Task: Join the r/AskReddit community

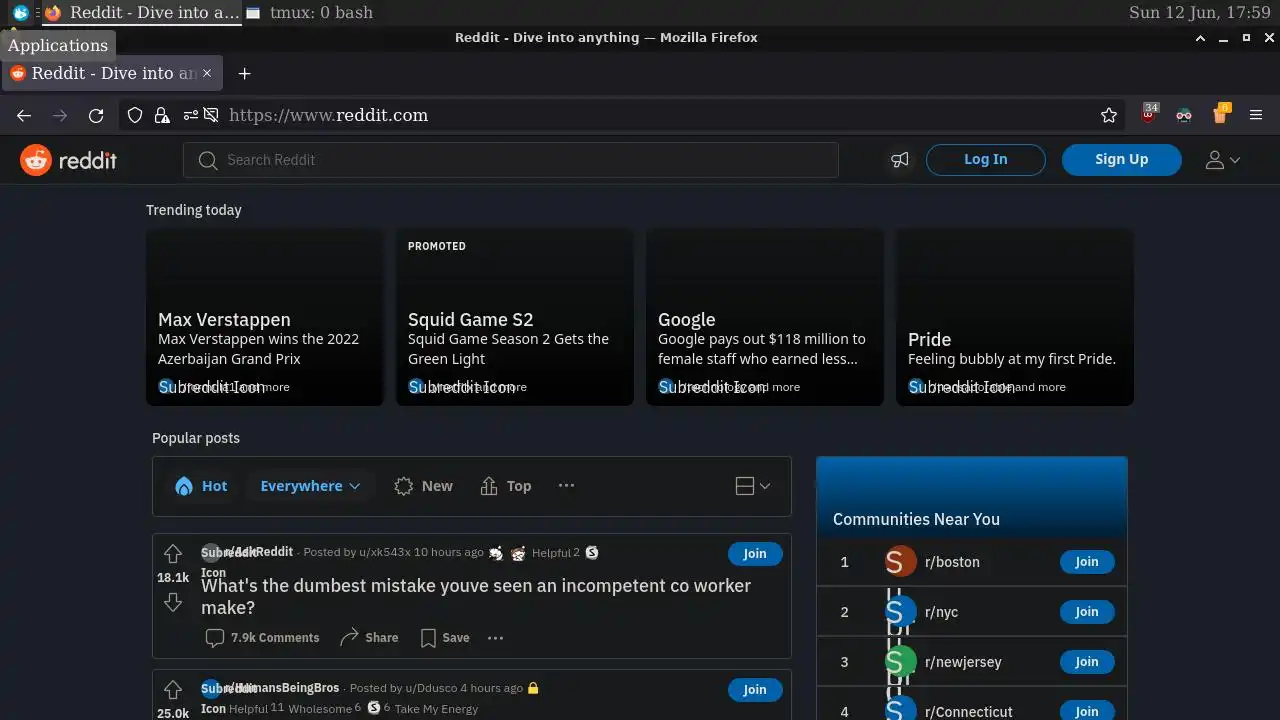Action: 755,554
